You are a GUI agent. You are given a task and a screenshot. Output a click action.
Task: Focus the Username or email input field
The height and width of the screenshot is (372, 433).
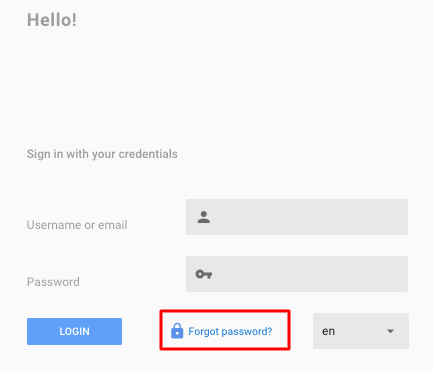click(x=297, y=217)
